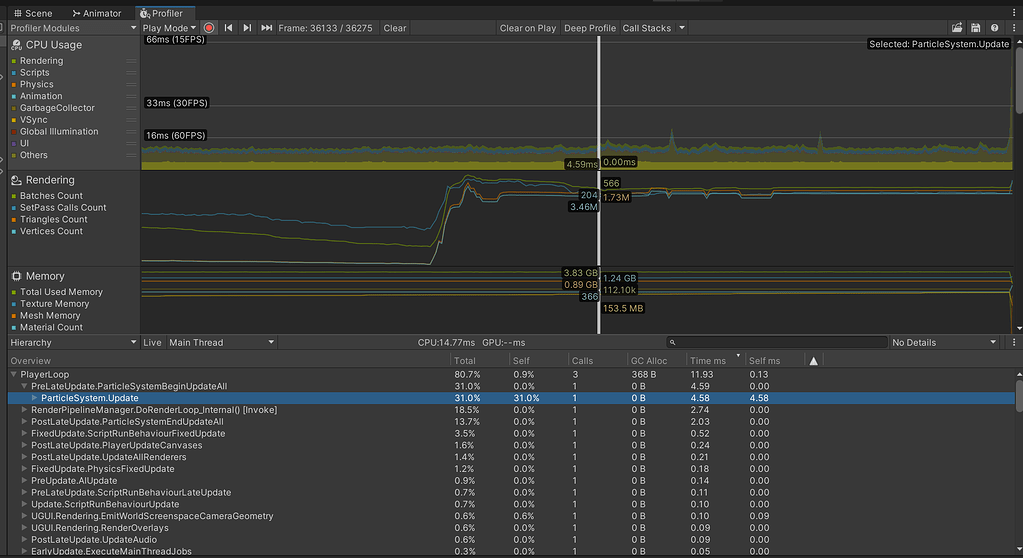Open the Profiler toolbar kebab menu
The width and height of the screenshot is (1023, 558).
click(x=1013, y=28)
